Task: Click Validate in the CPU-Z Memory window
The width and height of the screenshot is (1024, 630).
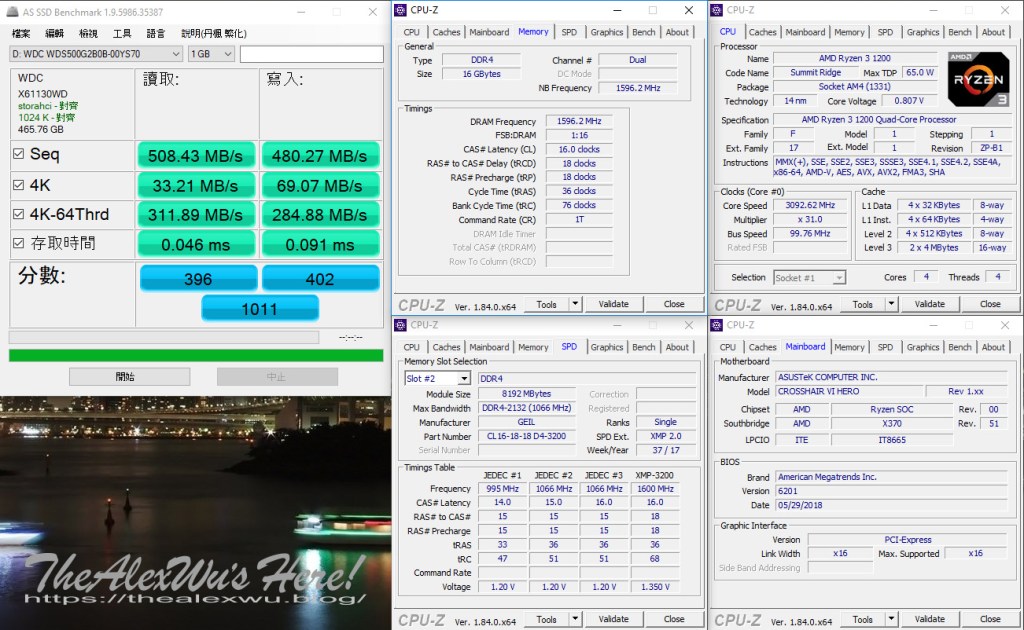Action: click(613, 304)
